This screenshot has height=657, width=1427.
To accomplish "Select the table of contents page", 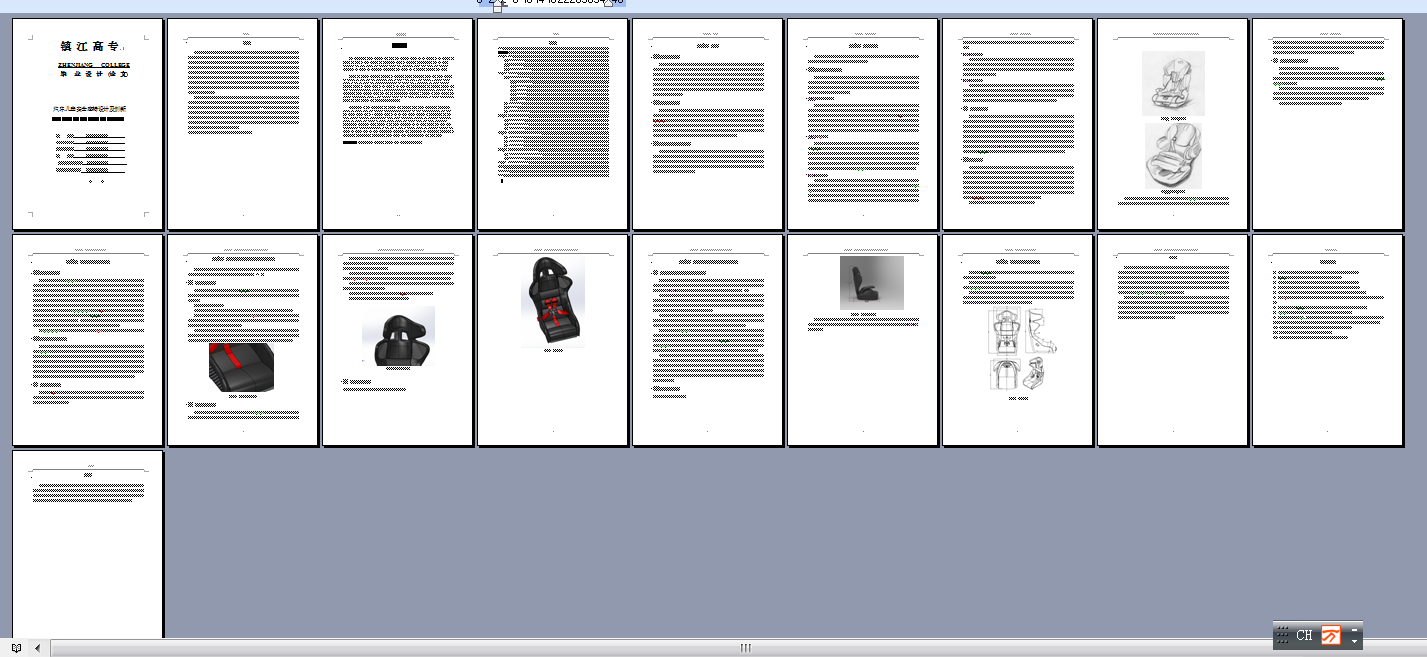I will [x=553, y=124].
